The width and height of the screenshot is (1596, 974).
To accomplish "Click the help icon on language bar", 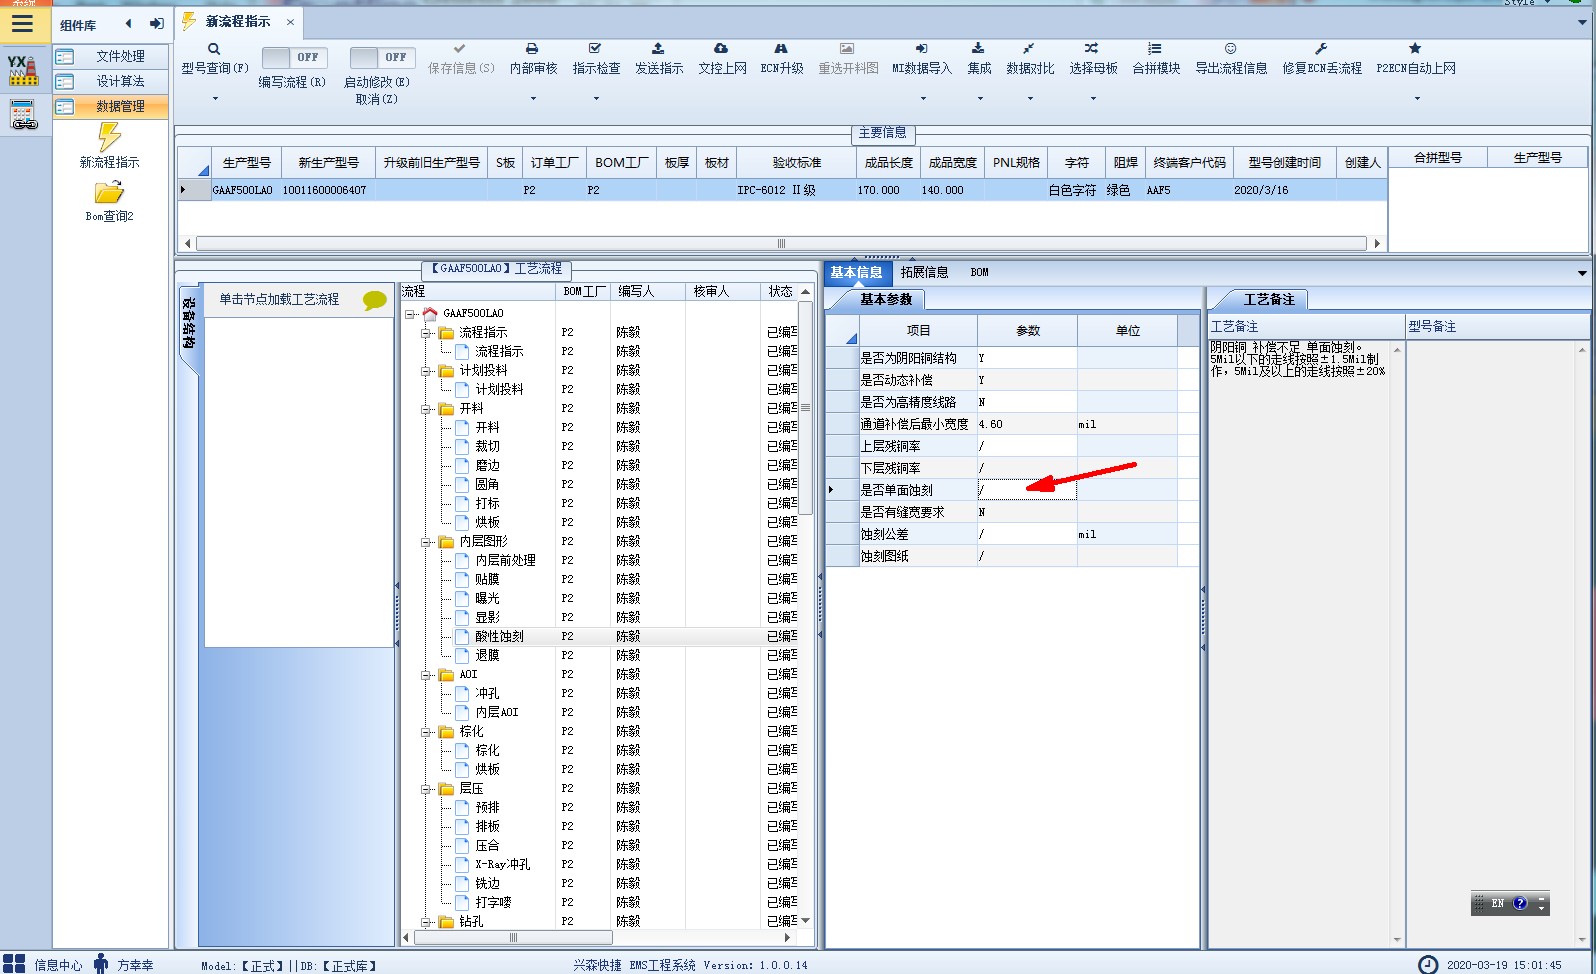I will (1520, 903).
